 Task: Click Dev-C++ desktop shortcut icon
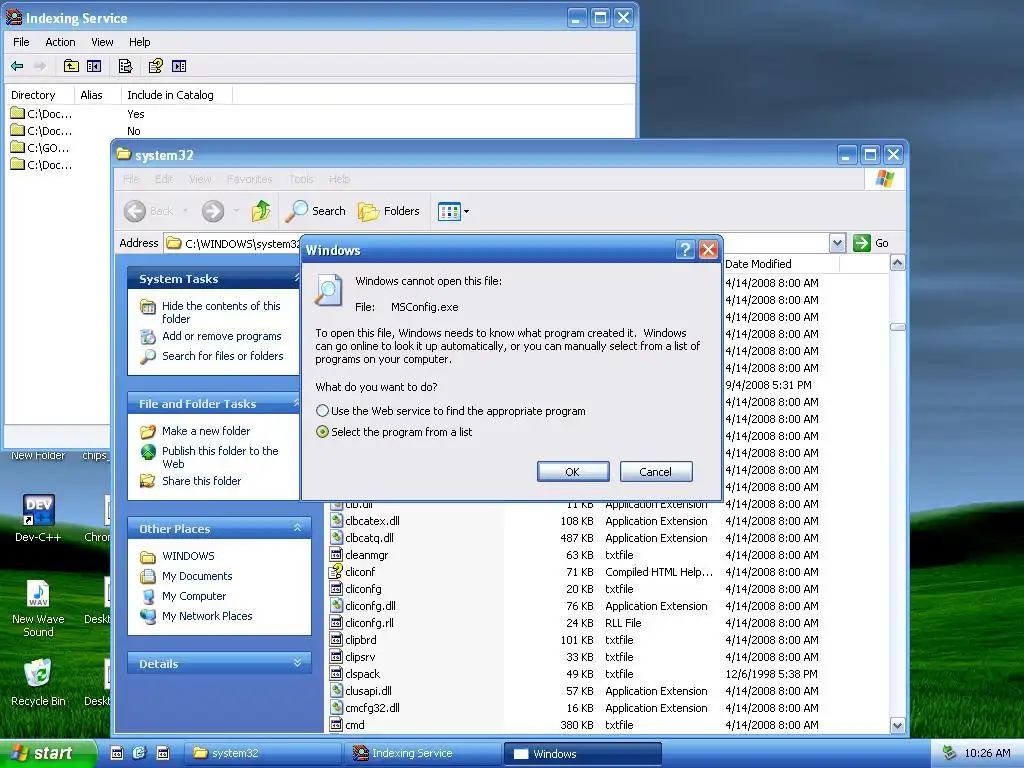(x=39, y=510)
